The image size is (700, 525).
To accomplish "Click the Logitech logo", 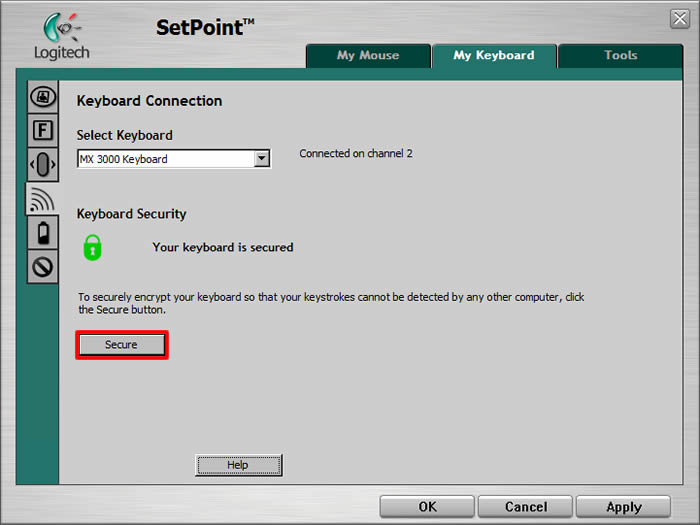I will (62, 37).
